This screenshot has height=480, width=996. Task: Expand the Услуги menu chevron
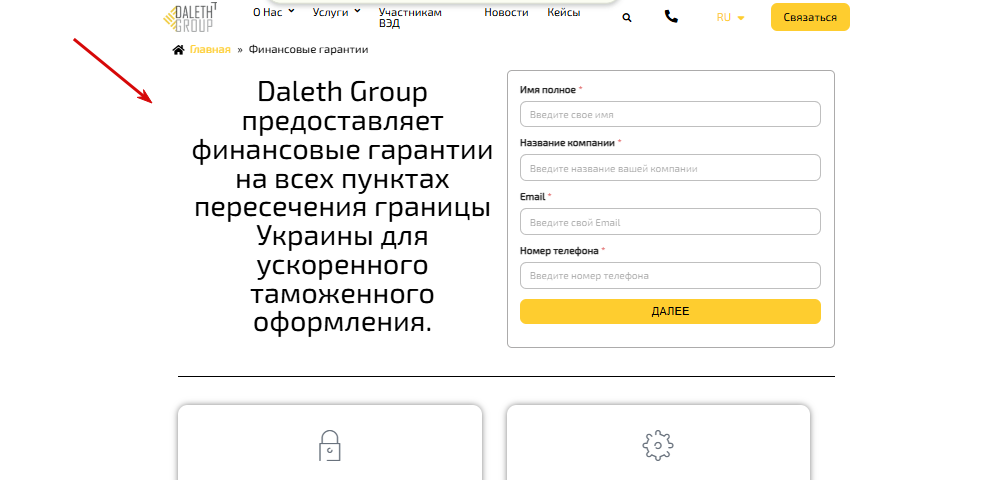coord(357,11)
